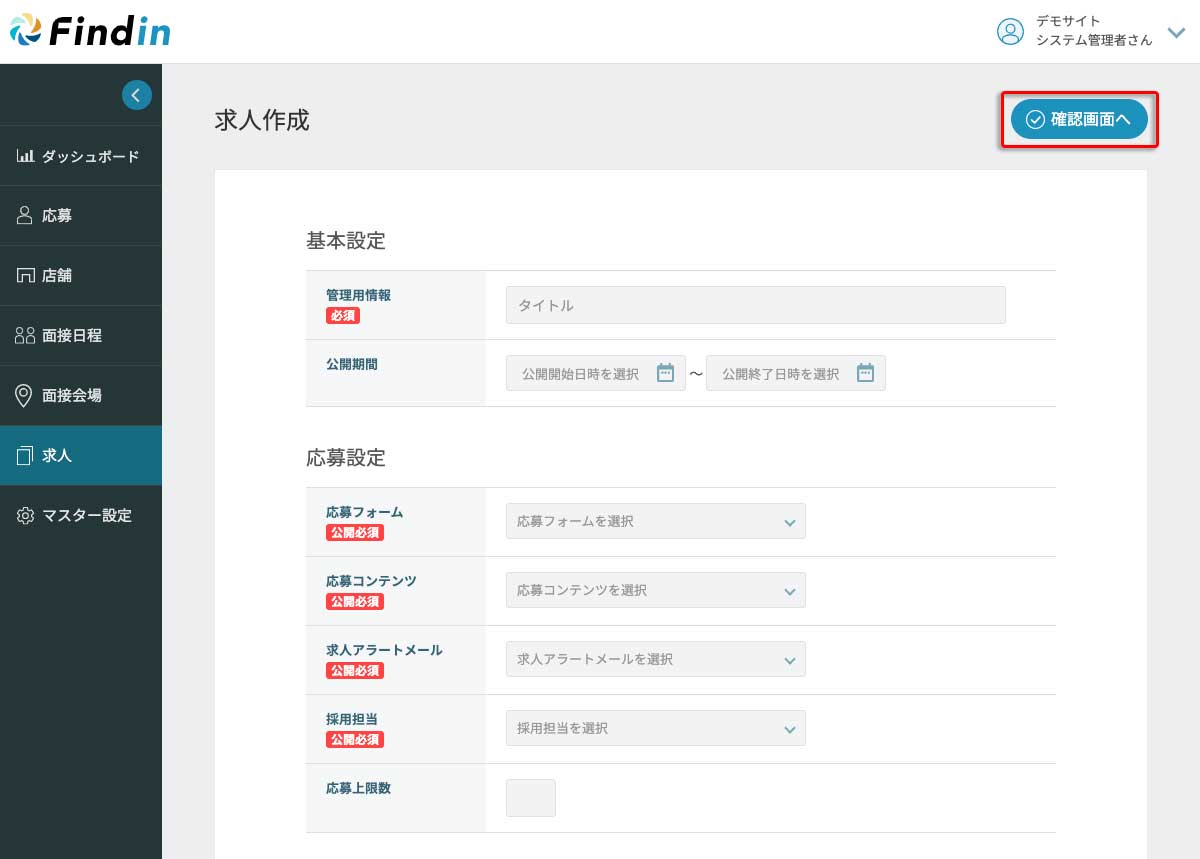This screenshot has width=1200, height=859.
Task: Go to 応募 in the sidebar
Action: tap(57, 216)
